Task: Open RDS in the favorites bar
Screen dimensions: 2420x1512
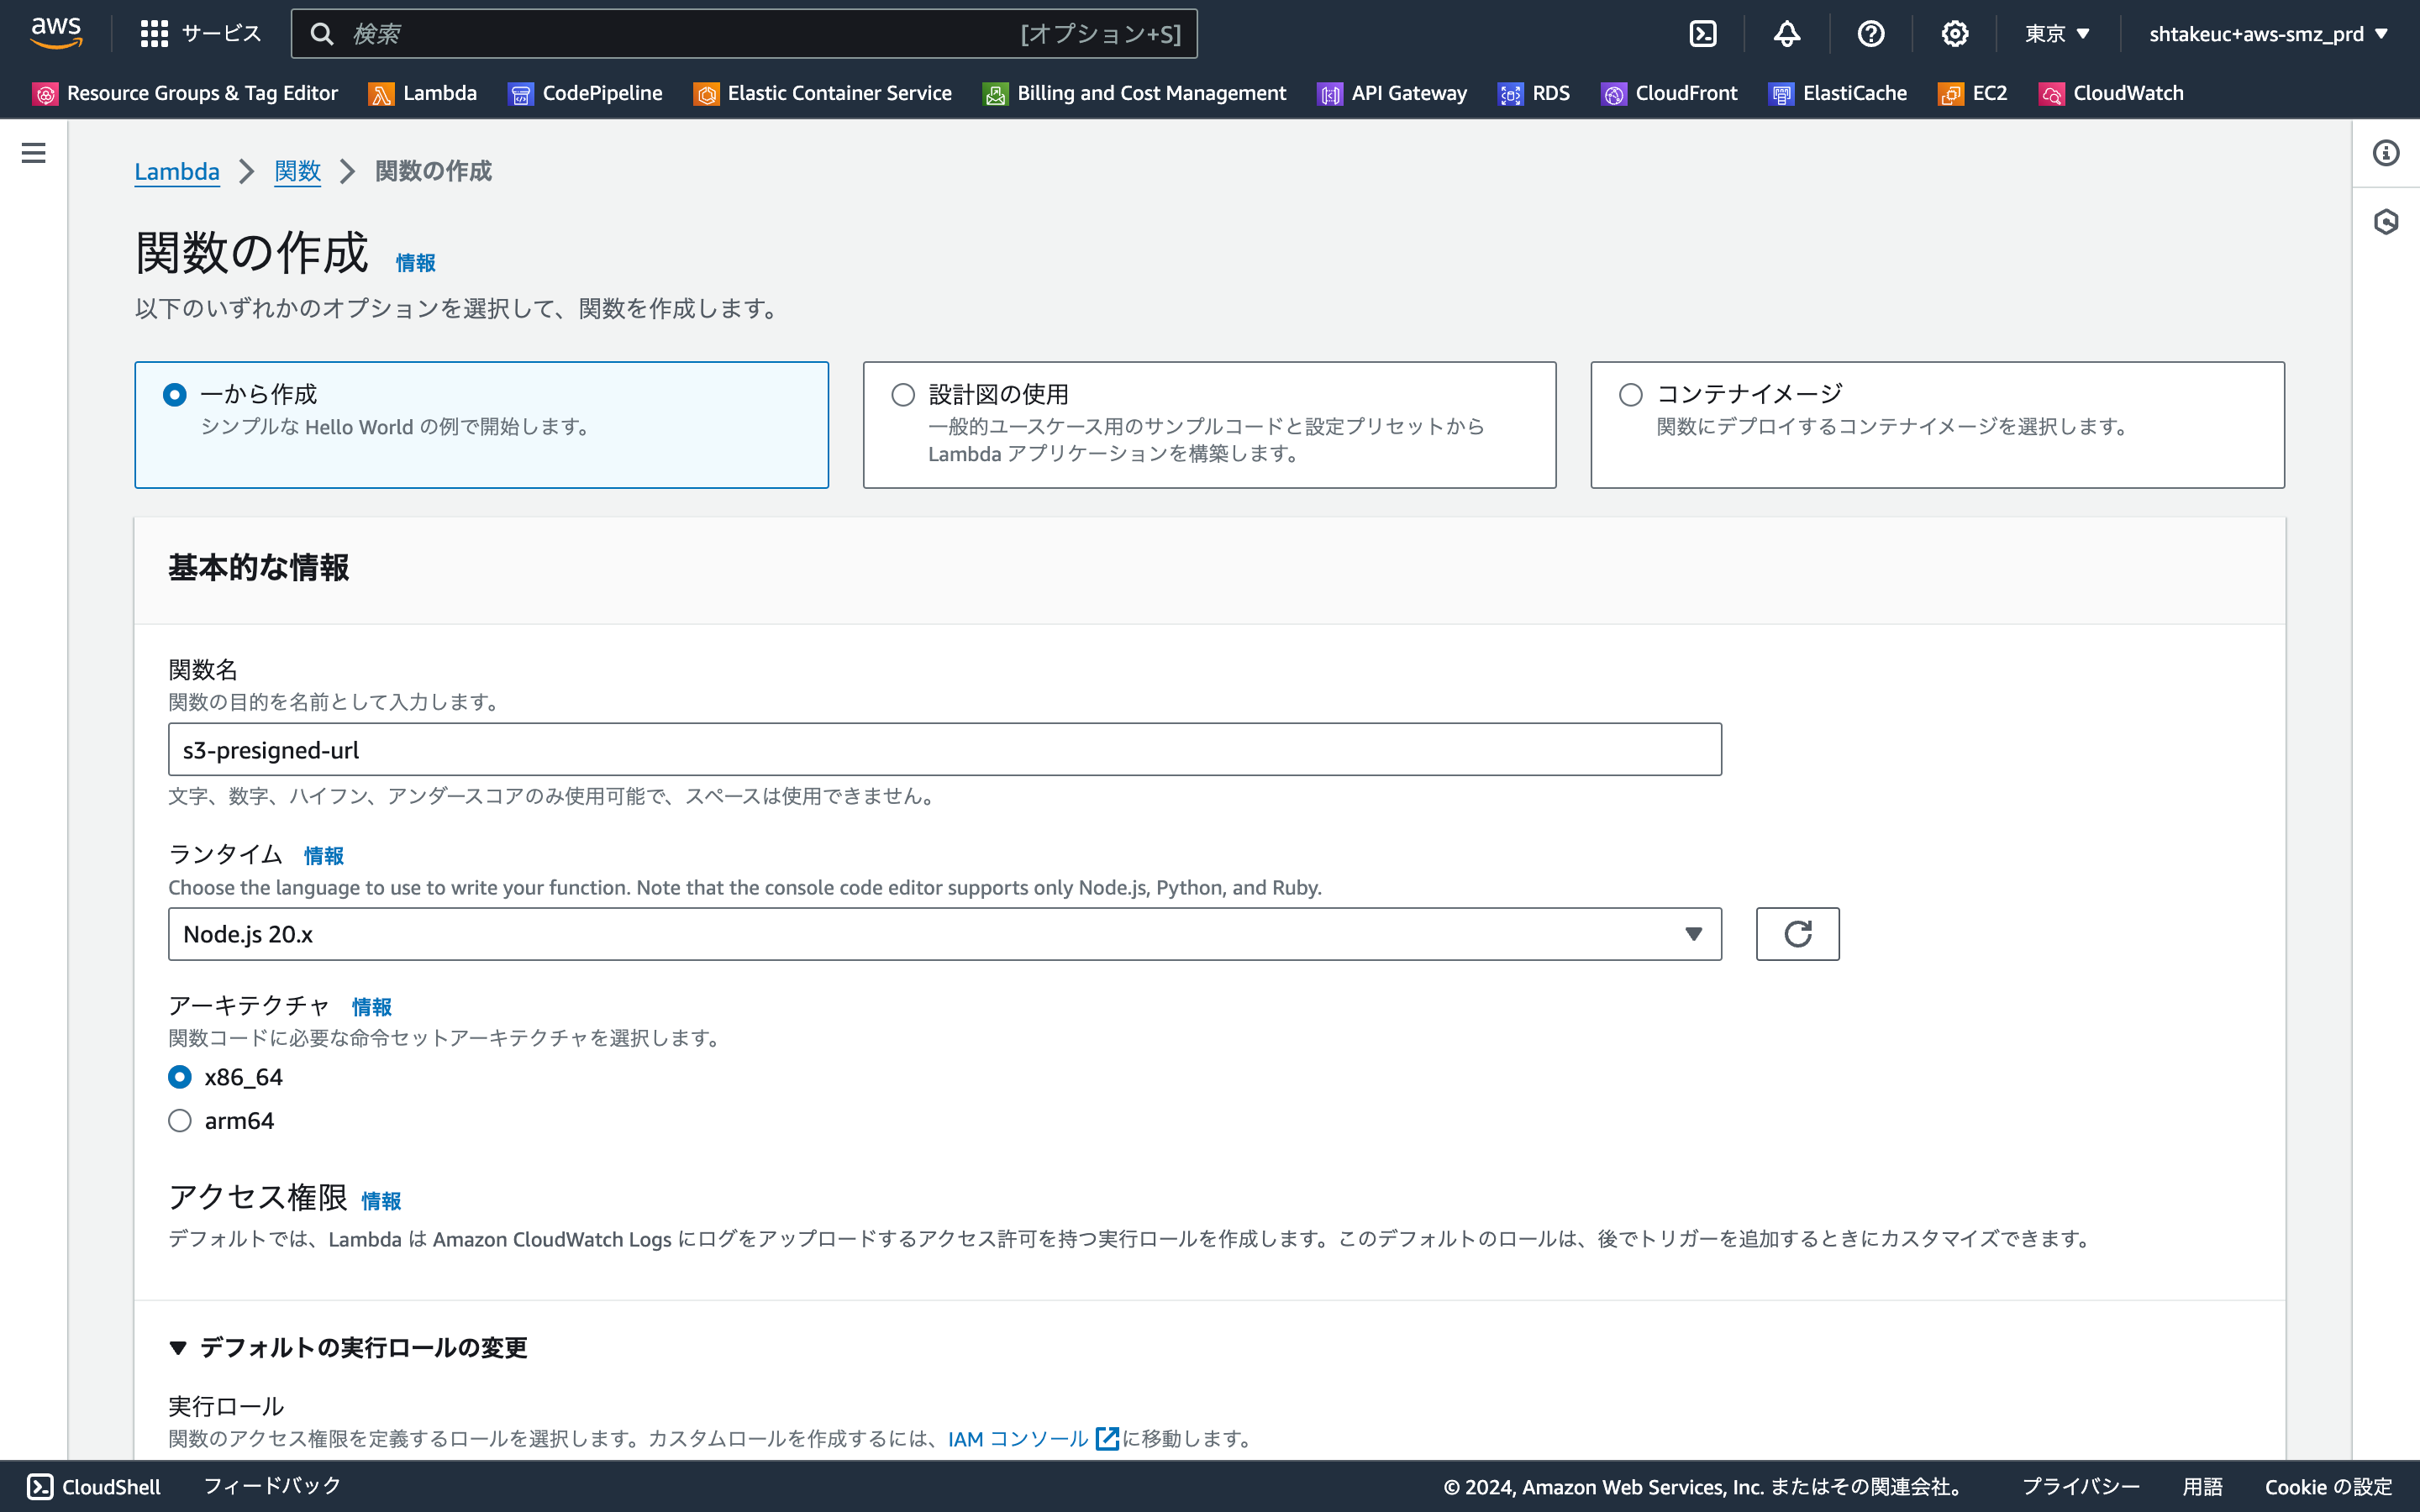Action: pyautogui.click(x=1551, y=93)
